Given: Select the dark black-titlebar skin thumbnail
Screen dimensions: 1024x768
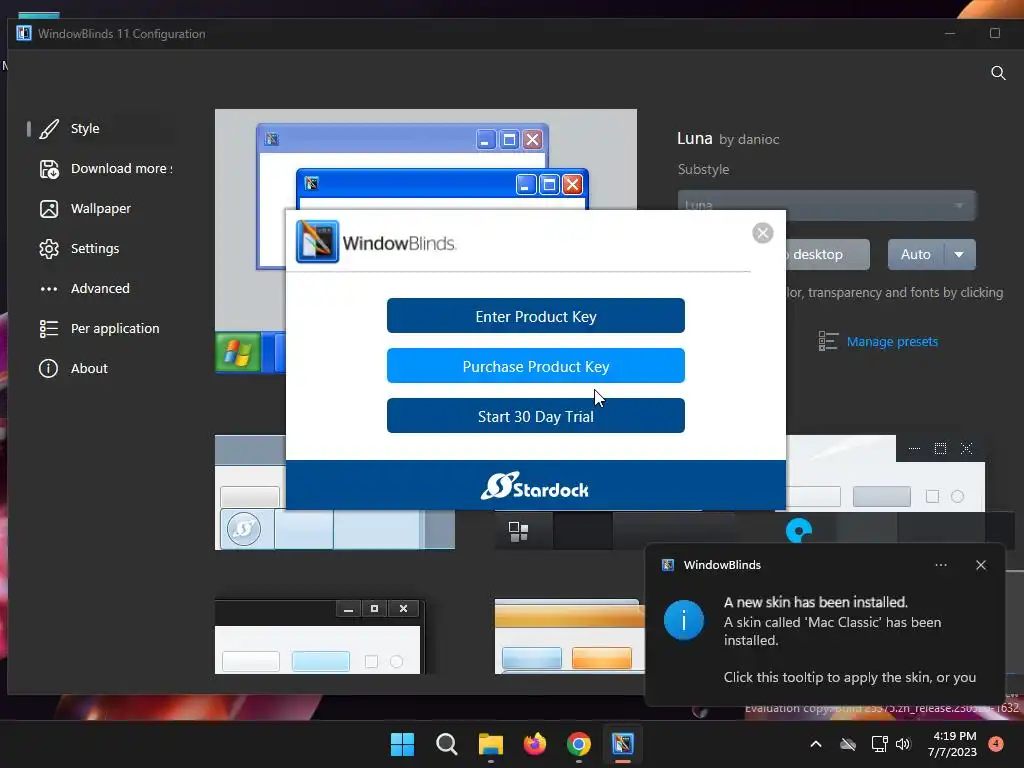Looking at the screenshot, I should click(320, 637).
